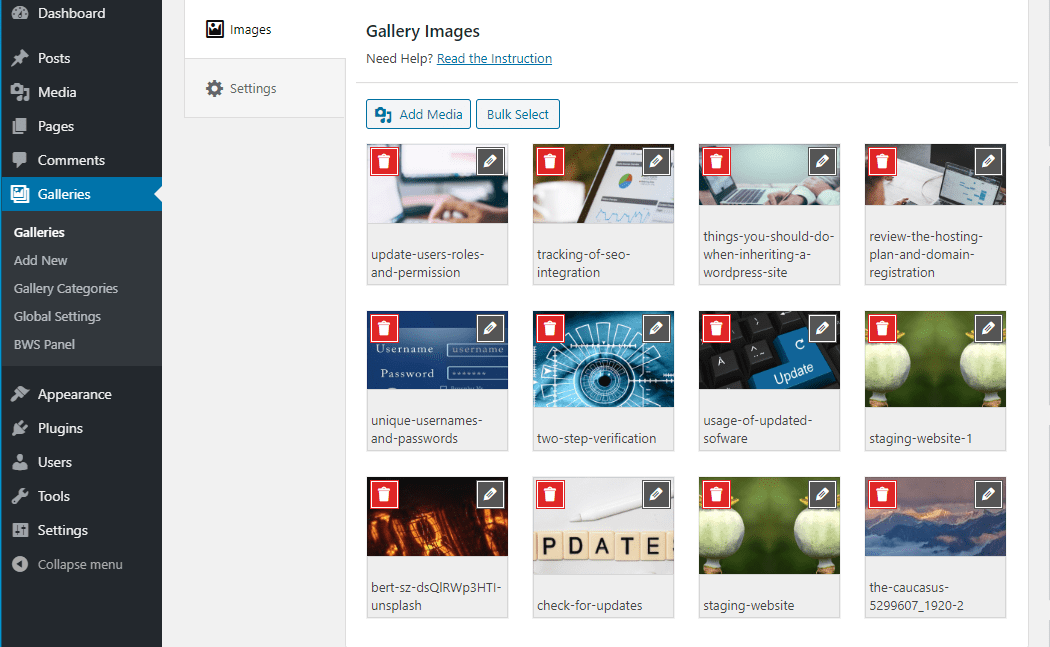
Task: Open the Read the Instruction link
Action: (x=494, y=58)
